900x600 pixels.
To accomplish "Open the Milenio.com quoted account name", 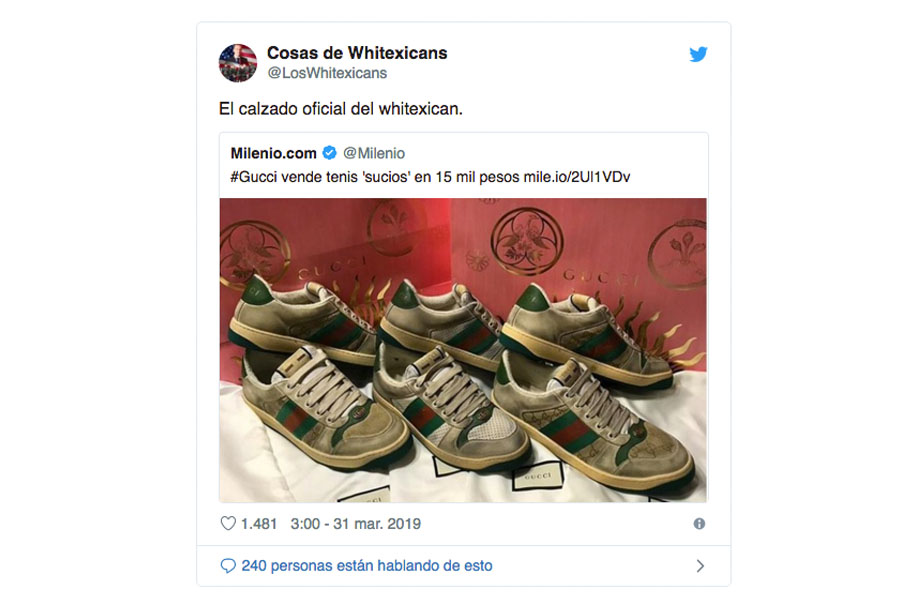I will (x=273, y=153).
